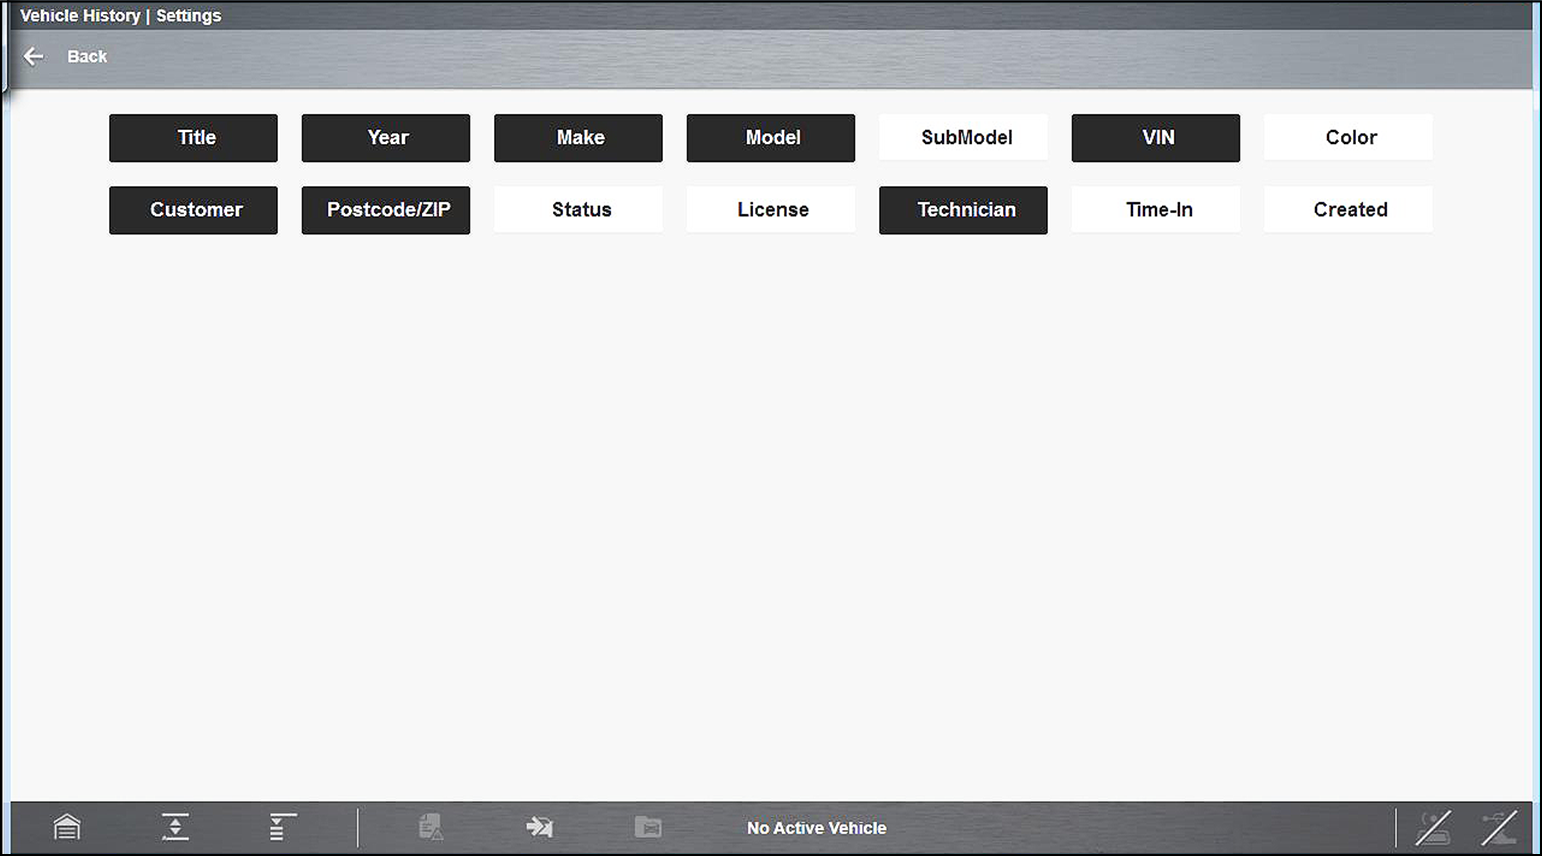Show the Created column
Viewport: 1542px width, 856px height.
(1348, 210)
